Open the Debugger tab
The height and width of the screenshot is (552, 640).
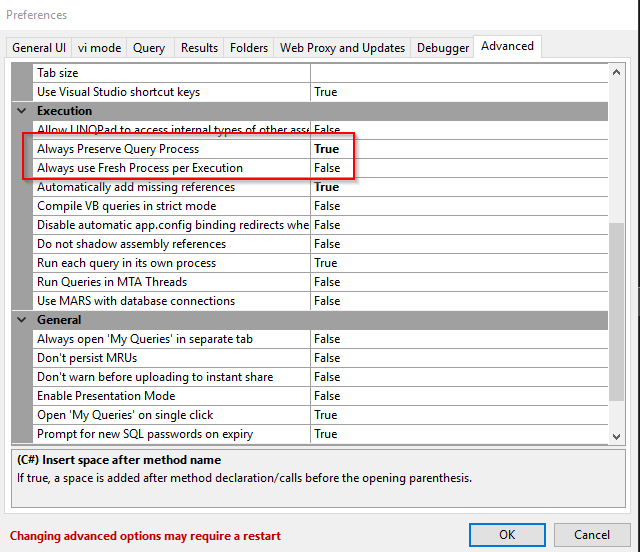(442, 48)
